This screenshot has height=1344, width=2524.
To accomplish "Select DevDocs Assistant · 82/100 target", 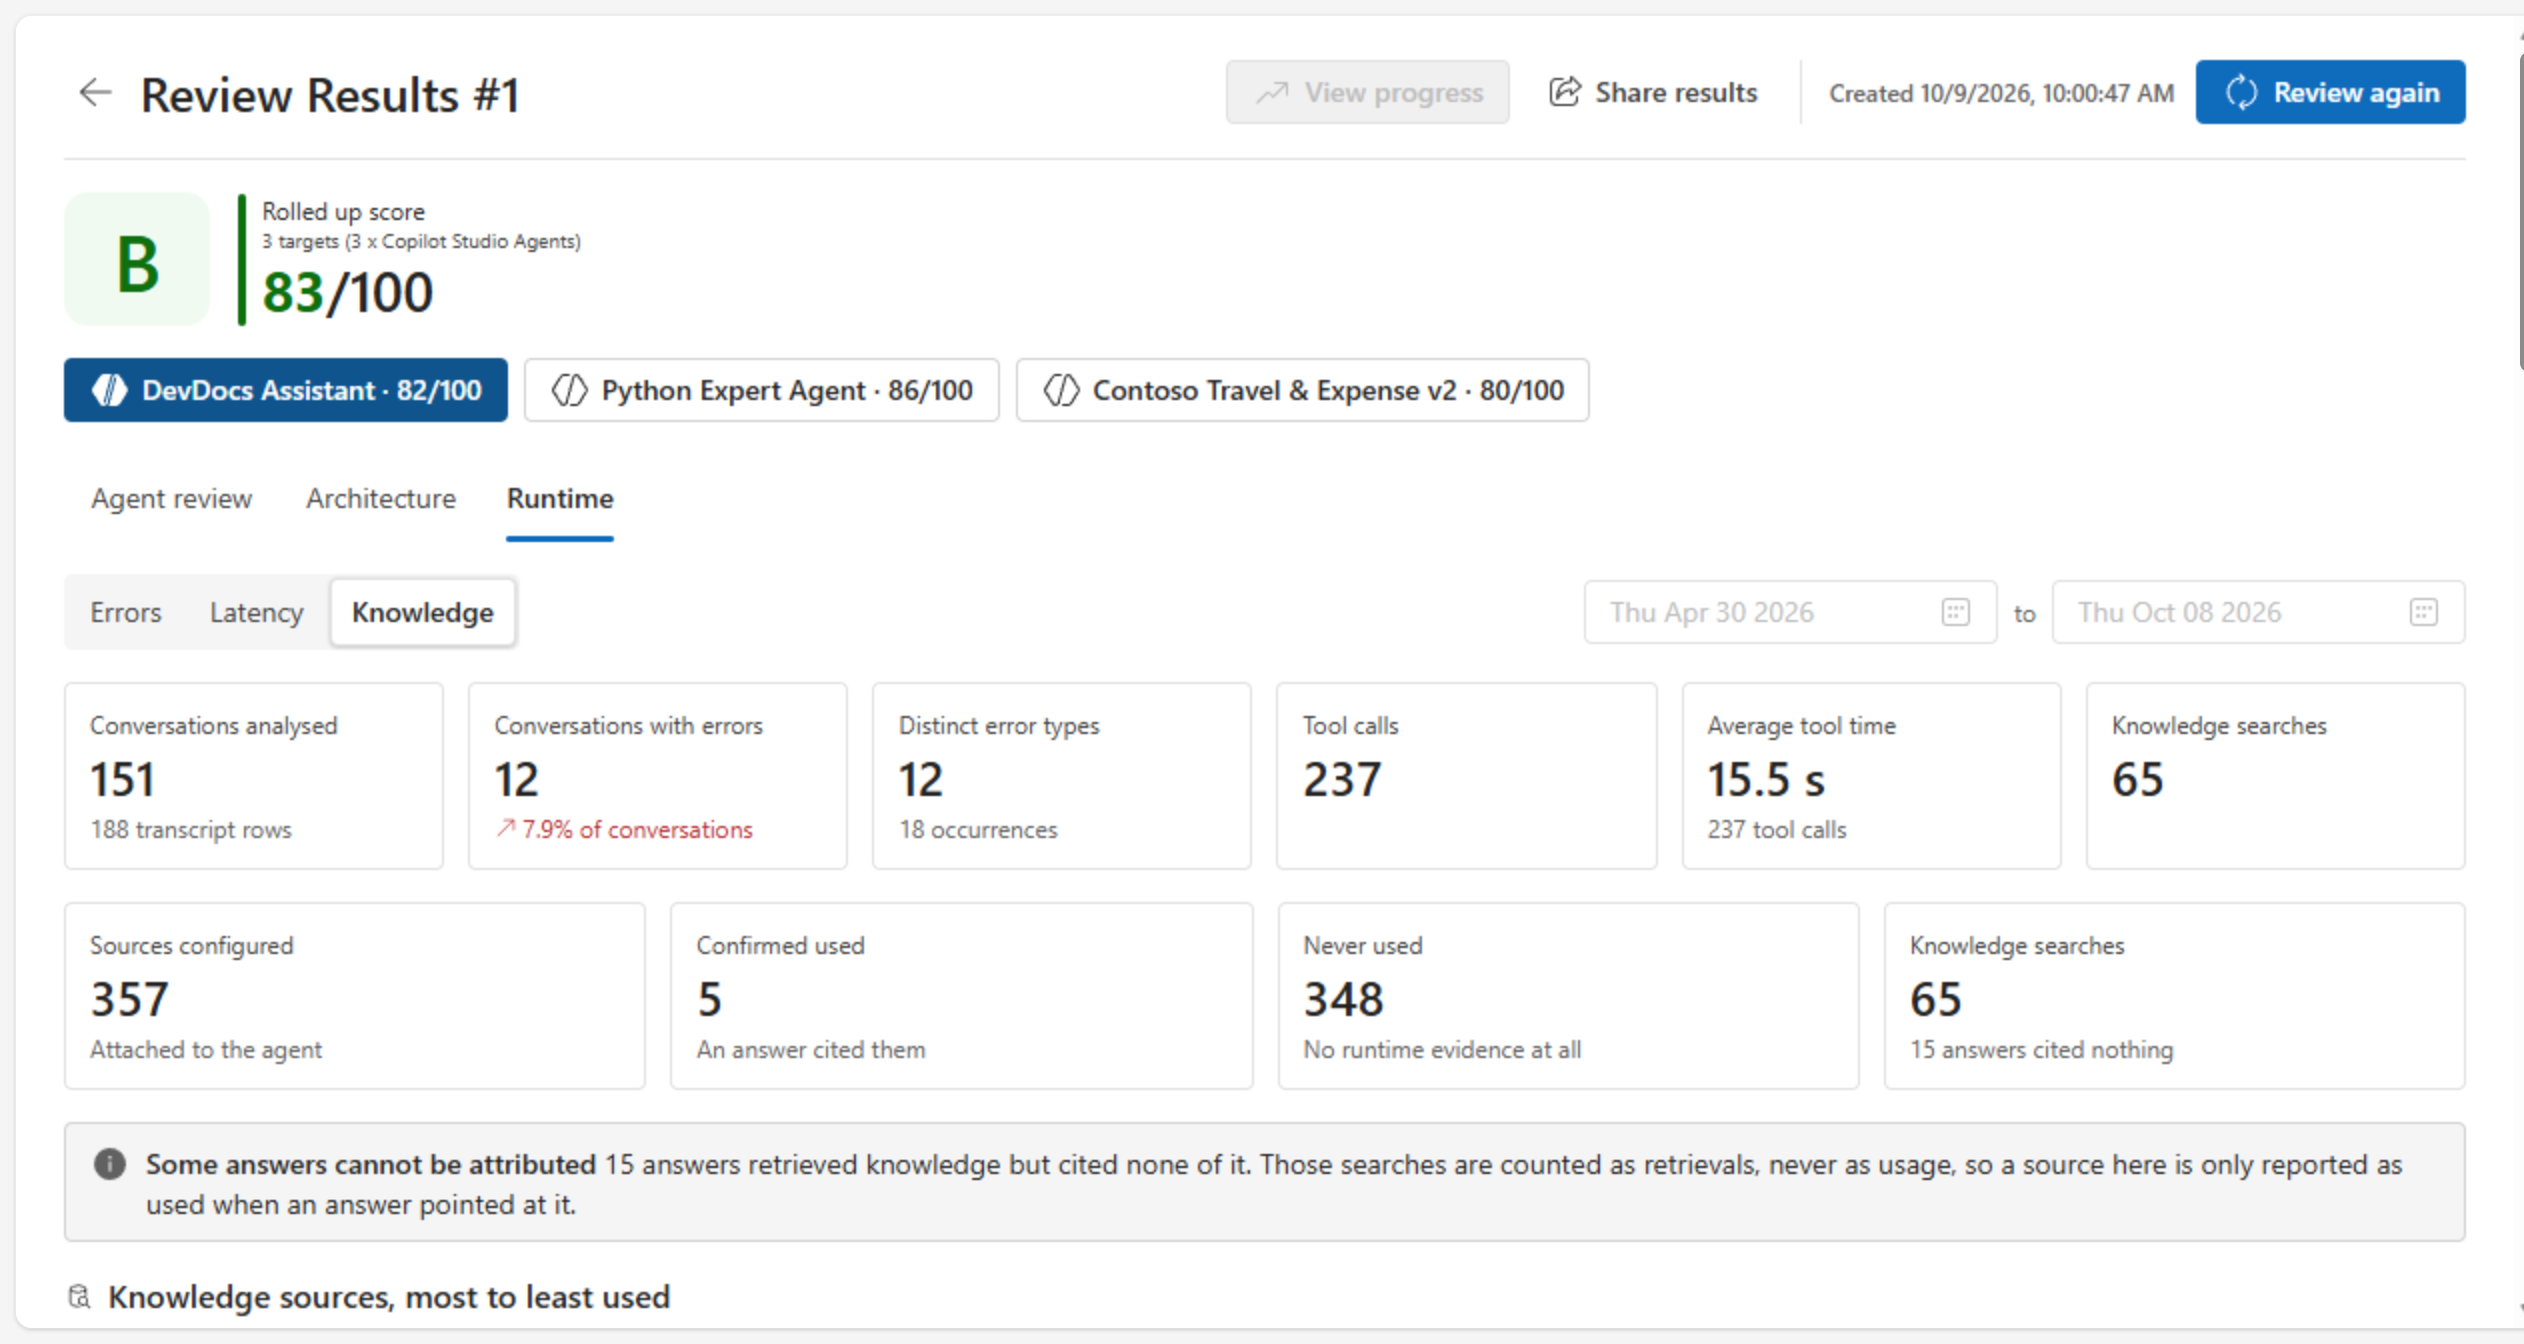I will tap(286, 390).
